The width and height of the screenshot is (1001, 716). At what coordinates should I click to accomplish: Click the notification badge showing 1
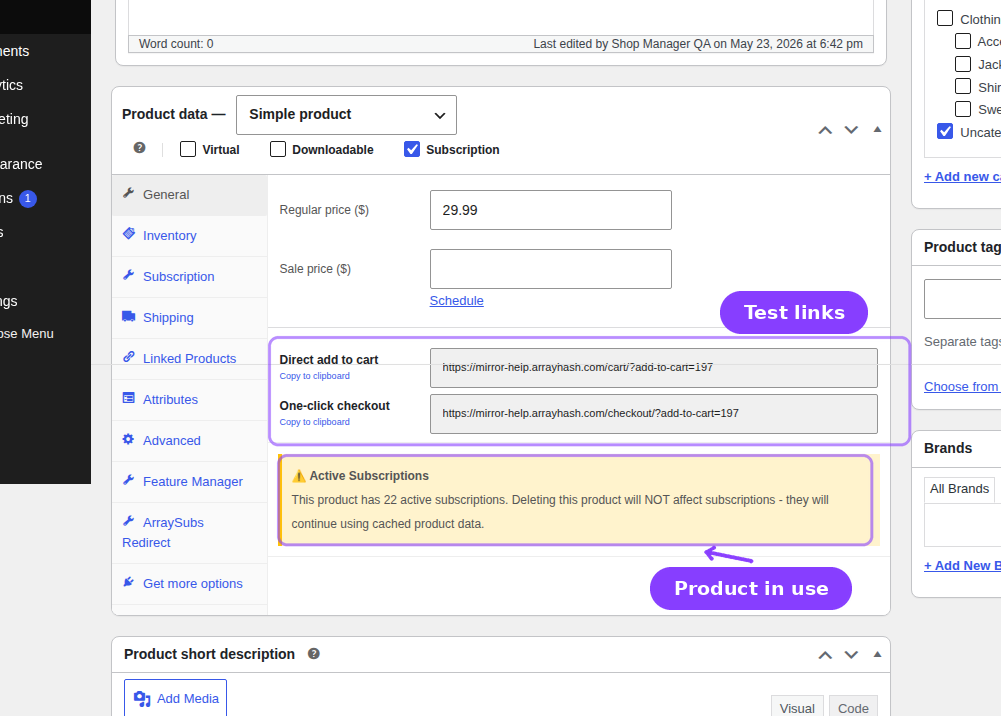coord(27,198)
